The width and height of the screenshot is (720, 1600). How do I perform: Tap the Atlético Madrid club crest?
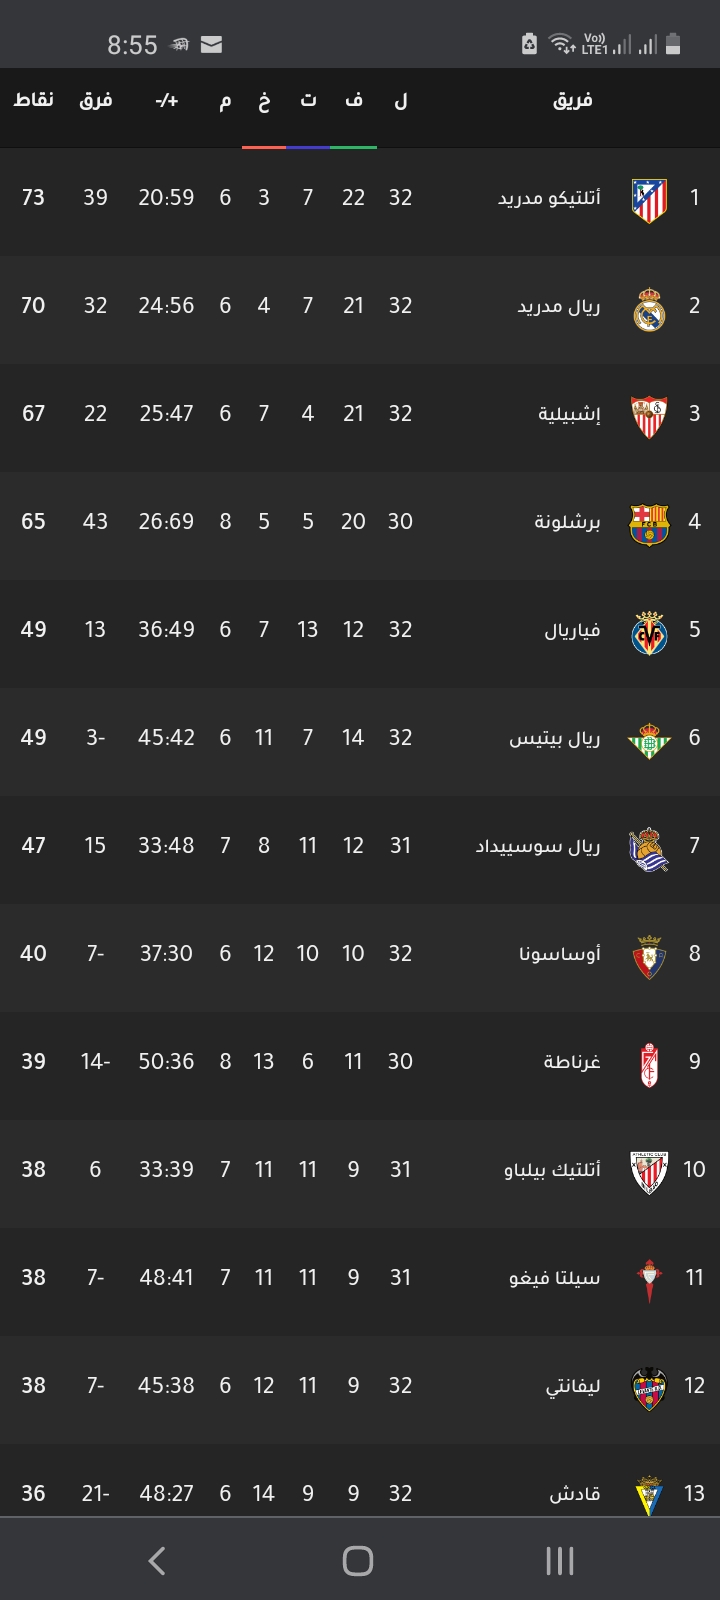point(649,200)
